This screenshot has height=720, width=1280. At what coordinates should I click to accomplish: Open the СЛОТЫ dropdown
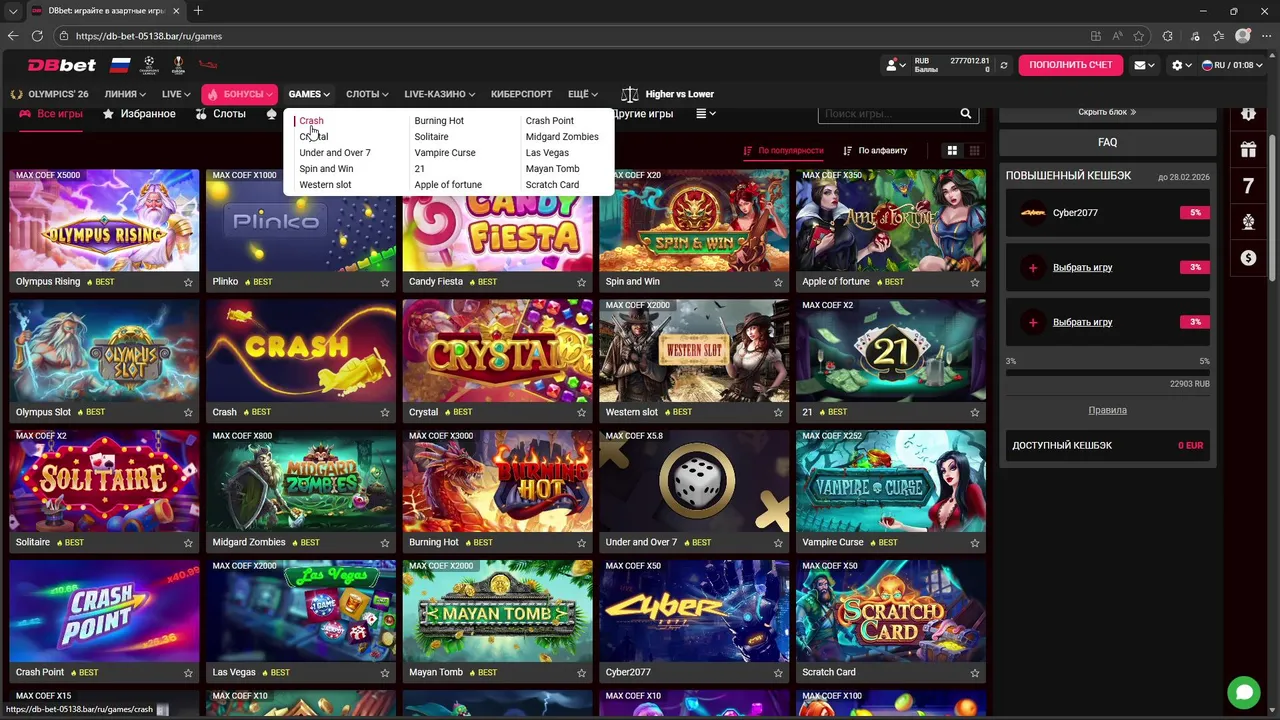[x=367, y=94]
